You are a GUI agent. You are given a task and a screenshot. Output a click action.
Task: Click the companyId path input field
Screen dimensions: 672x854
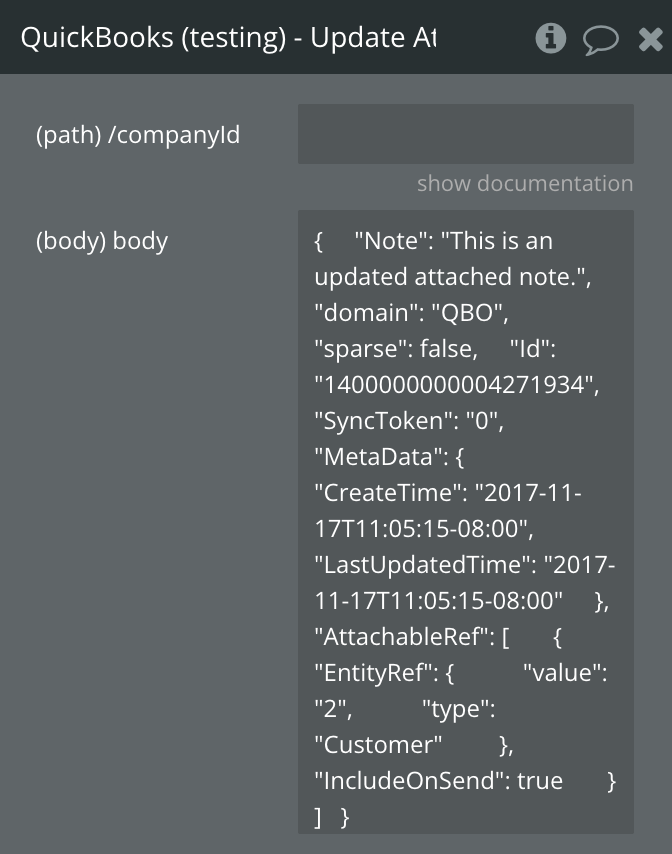pyautogui.click(x=465, y=134)
